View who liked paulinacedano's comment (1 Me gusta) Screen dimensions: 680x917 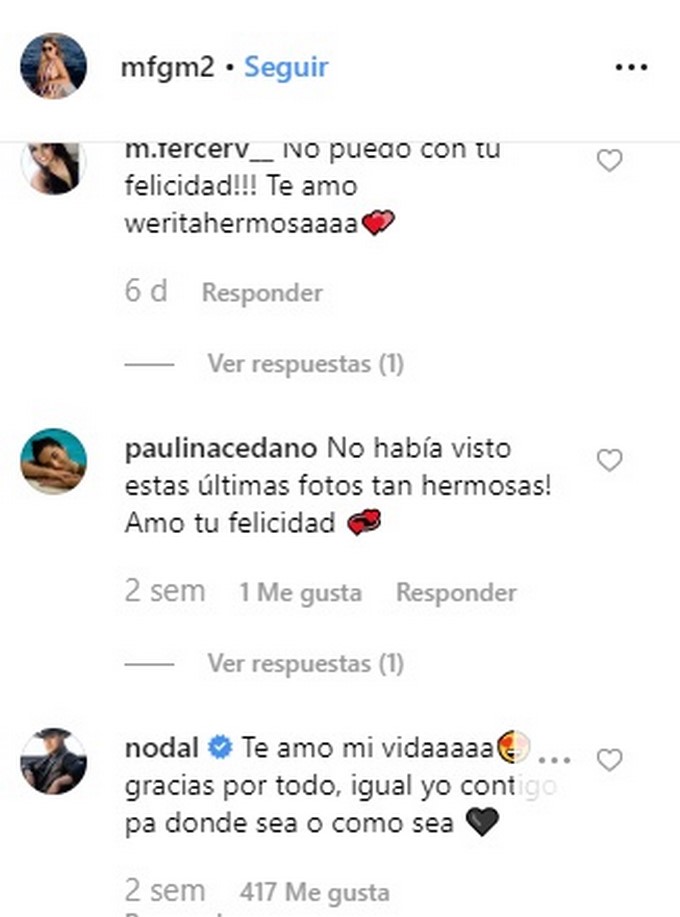[301, 592]
